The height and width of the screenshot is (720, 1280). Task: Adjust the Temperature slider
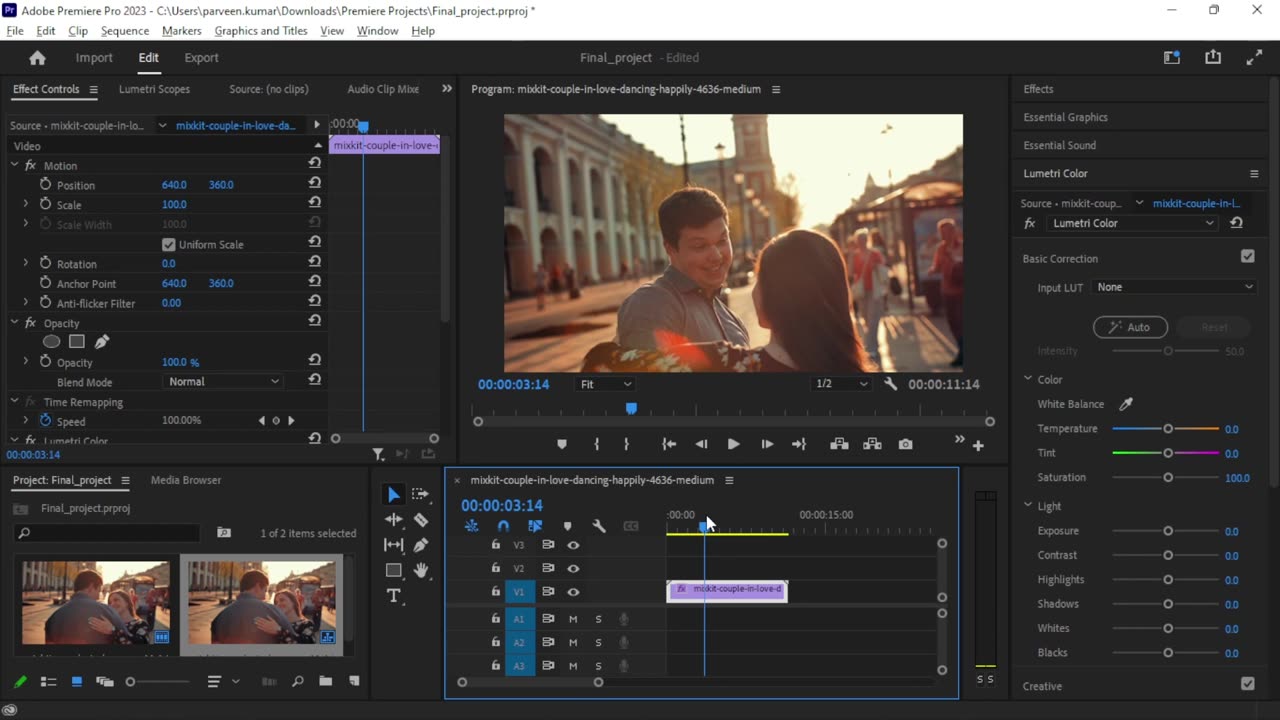(x=1166, y=429)
